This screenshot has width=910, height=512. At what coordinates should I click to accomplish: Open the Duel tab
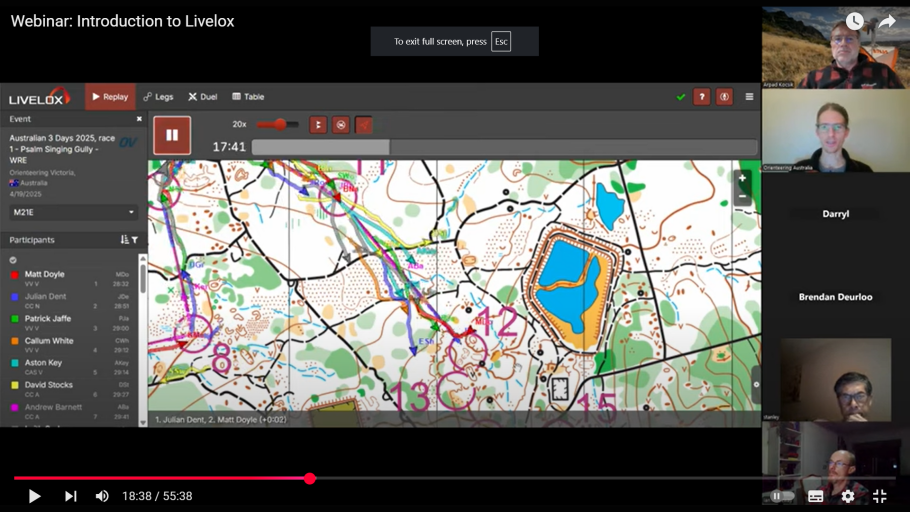pos(203,97)
